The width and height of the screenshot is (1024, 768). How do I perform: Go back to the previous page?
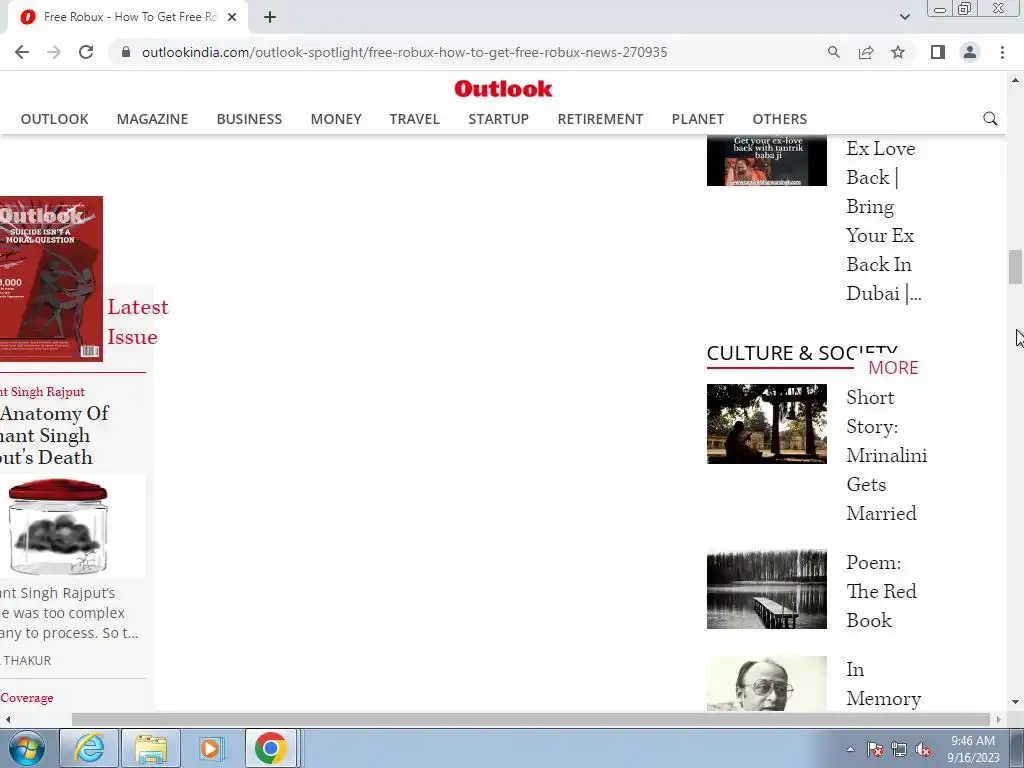[22, 52]
